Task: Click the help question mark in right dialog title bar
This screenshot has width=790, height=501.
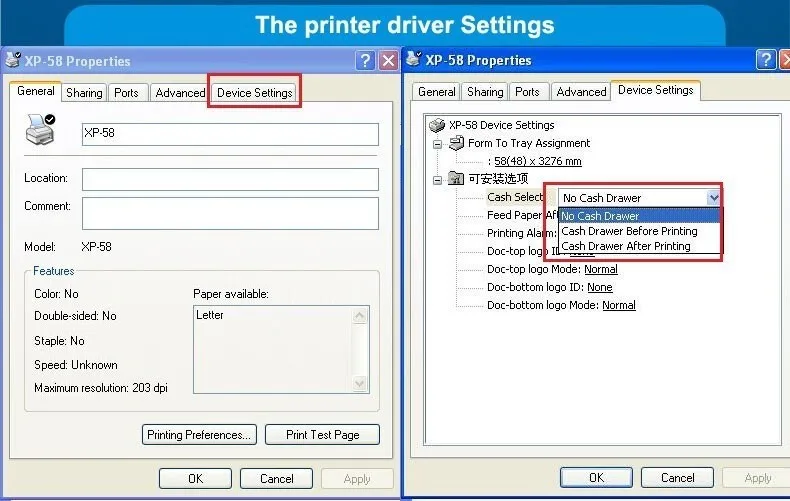Action: (x=765, y=59)
